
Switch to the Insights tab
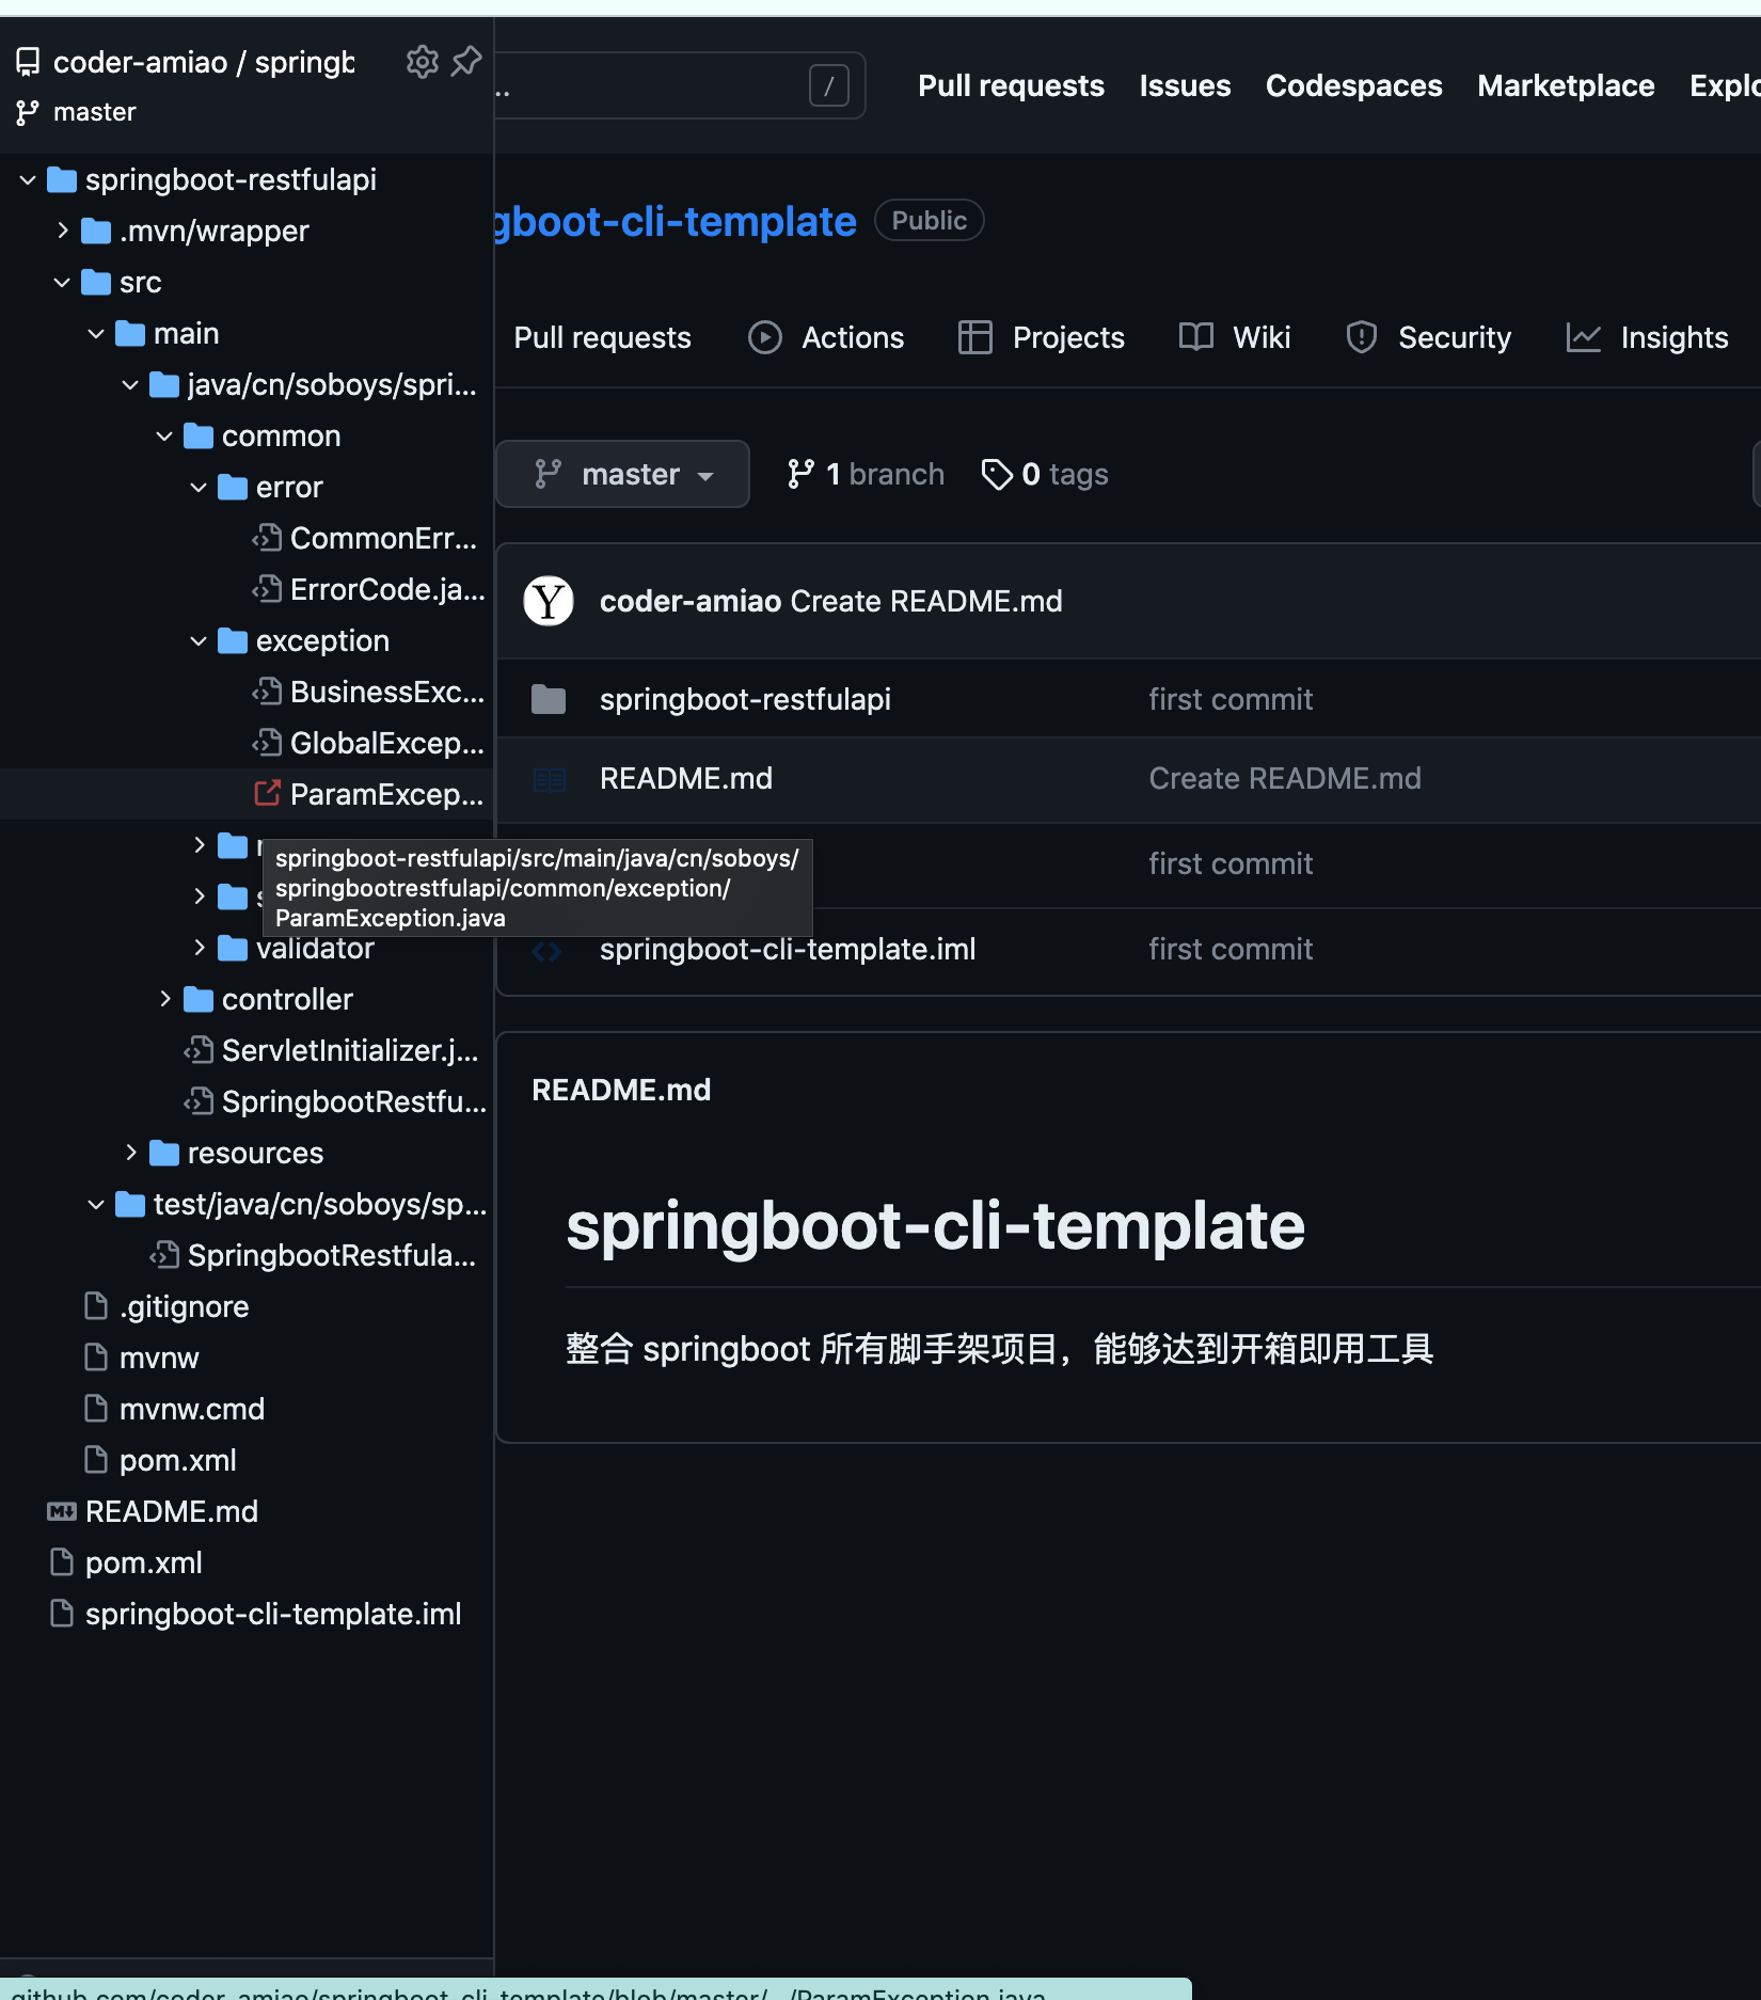[1647, 338]
